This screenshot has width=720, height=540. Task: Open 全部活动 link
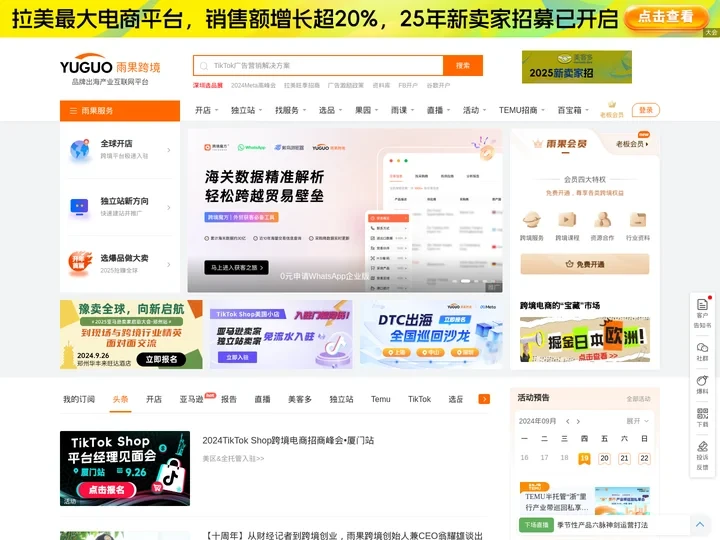tap(638, 399)
